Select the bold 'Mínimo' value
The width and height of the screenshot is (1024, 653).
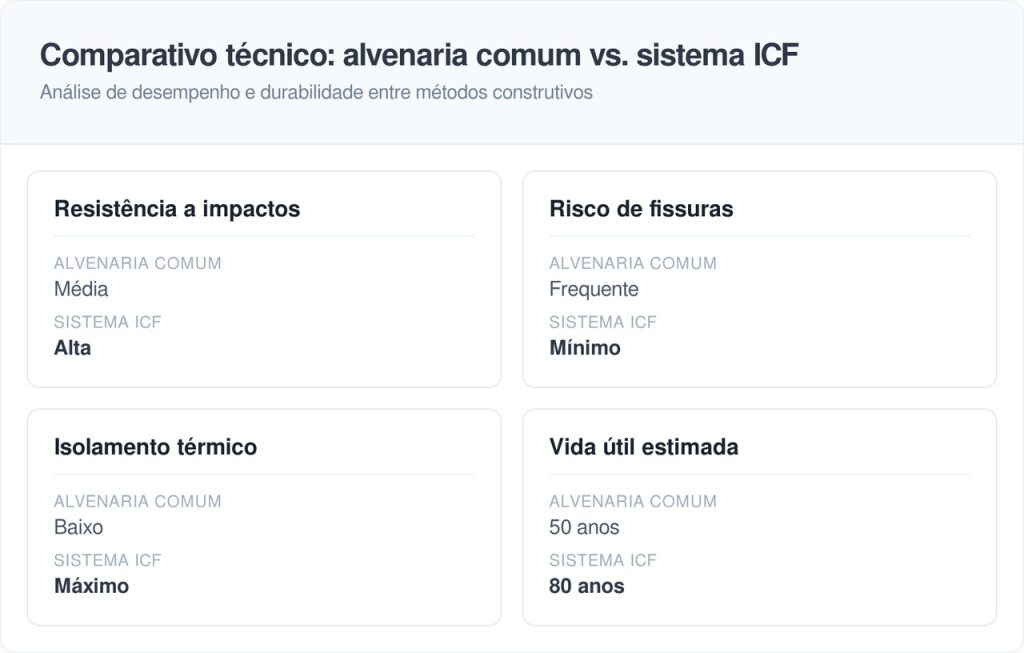pos(585,348)
